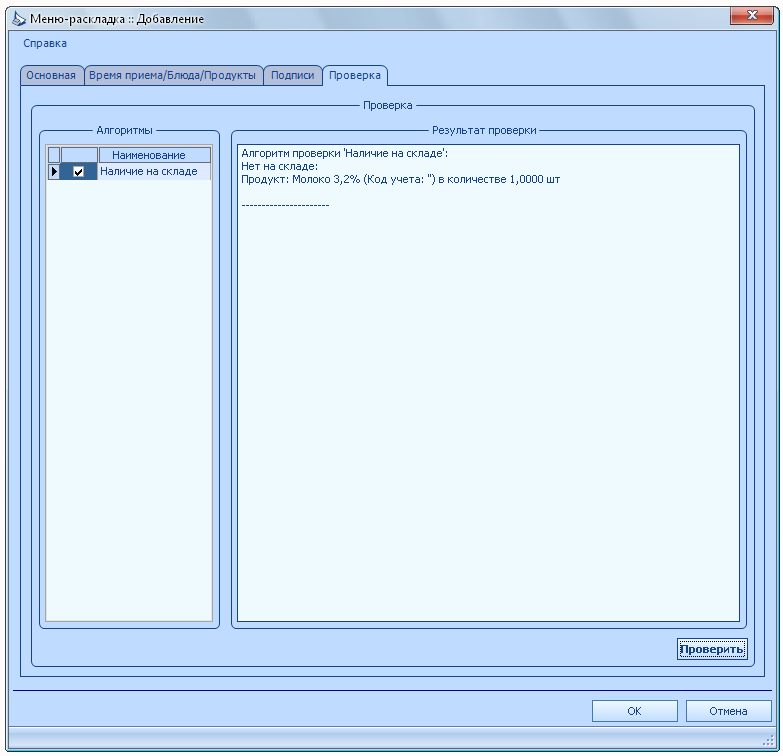Click the blank checkbox column header
This screenshot has height=756, width=783.
click(79, 155)
